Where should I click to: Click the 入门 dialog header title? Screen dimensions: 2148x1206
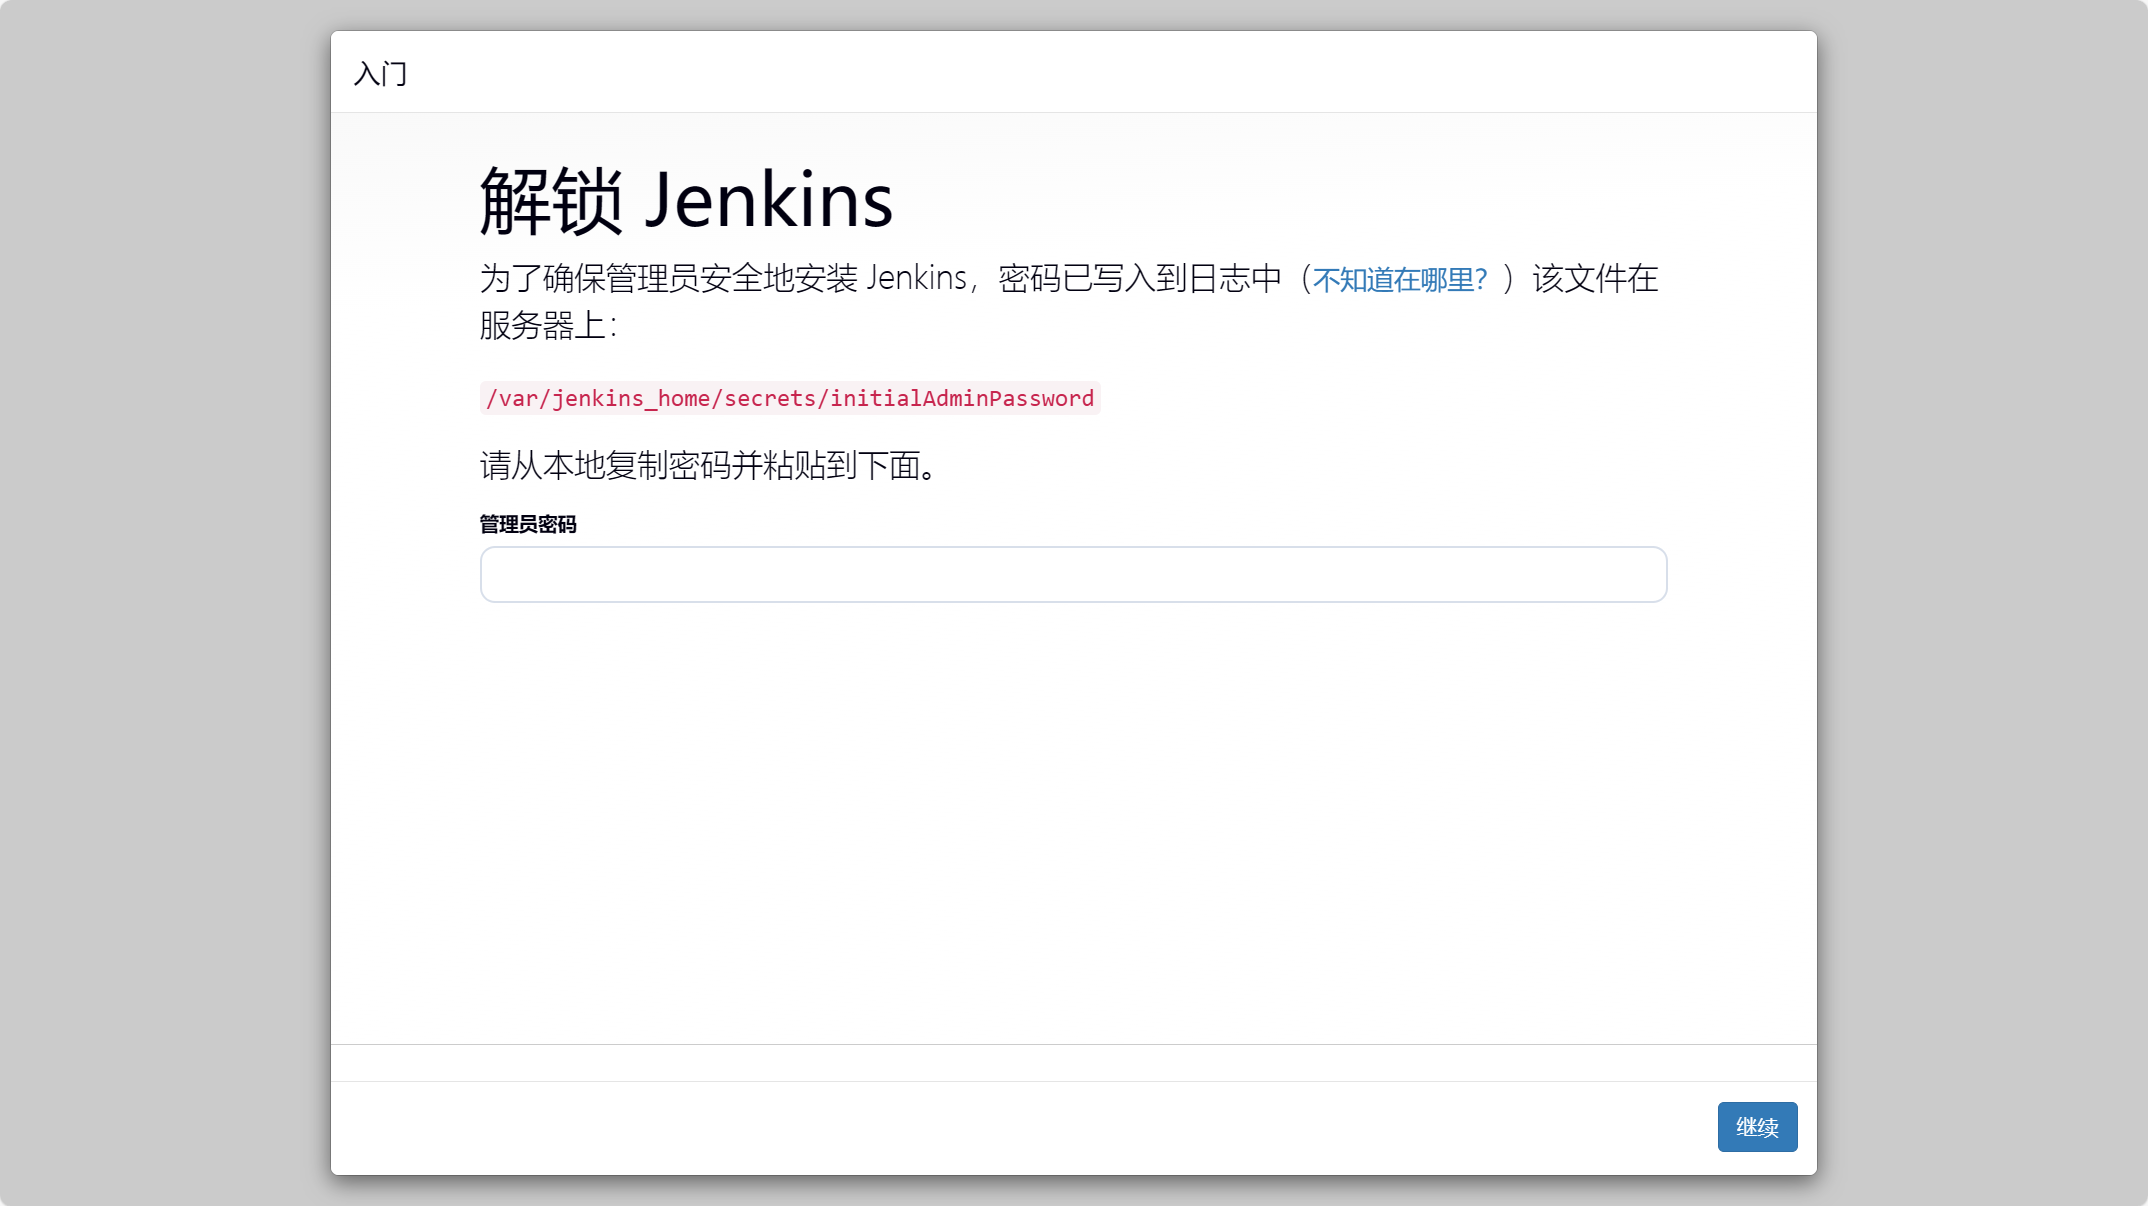(x=380, y=74)
